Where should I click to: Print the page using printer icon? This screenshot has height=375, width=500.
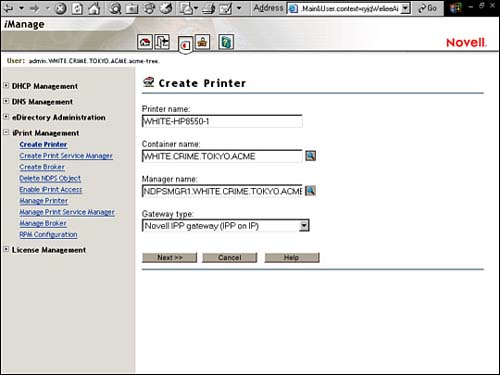(x=209, y=8)
